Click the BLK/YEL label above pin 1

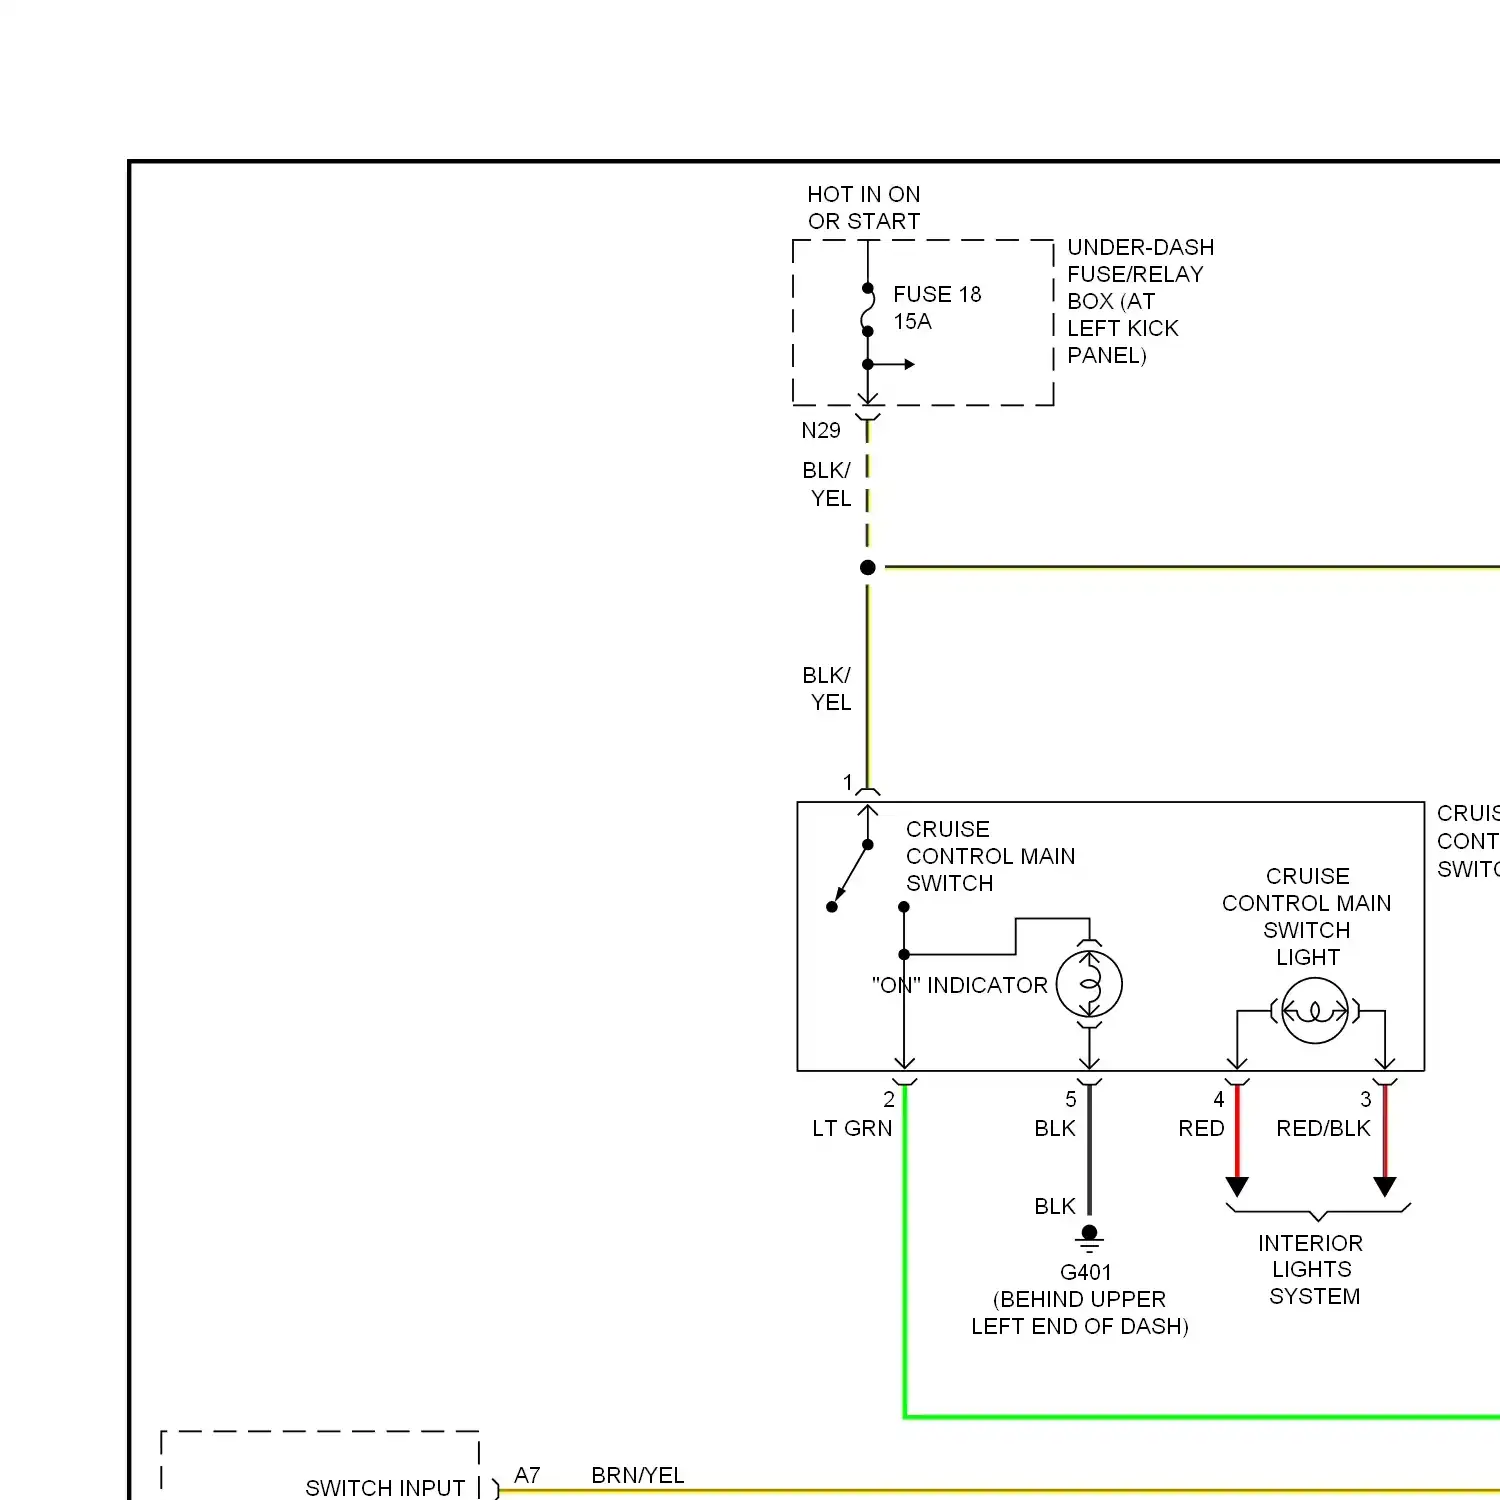[827, 688]
